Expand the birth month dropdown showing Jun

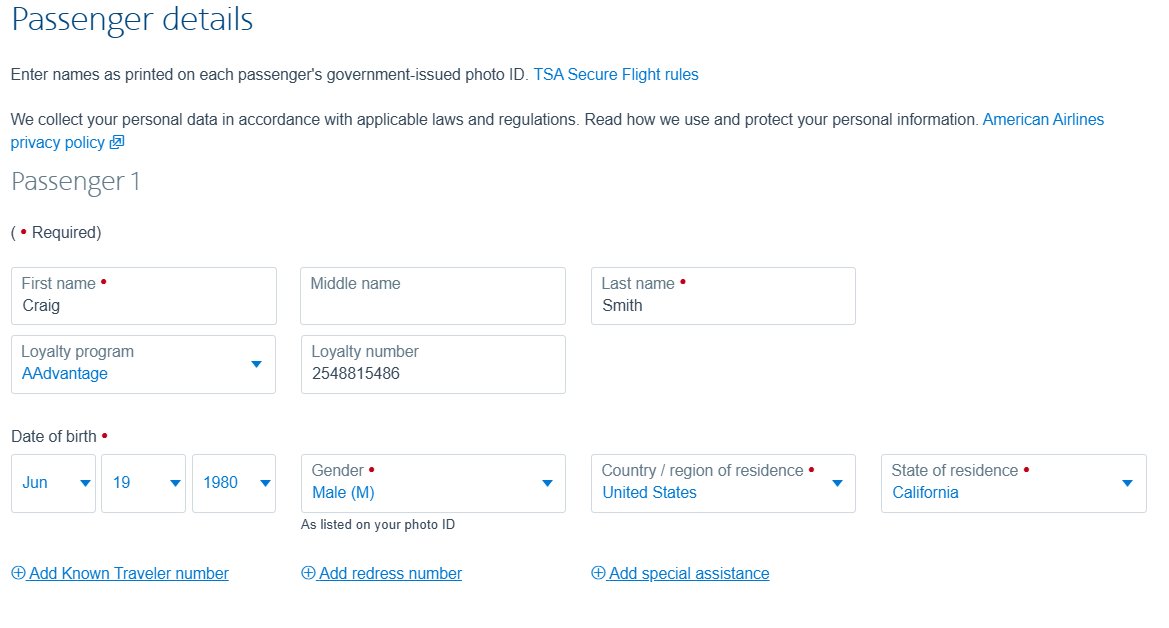pyautogui.click(x=53, y=483)
